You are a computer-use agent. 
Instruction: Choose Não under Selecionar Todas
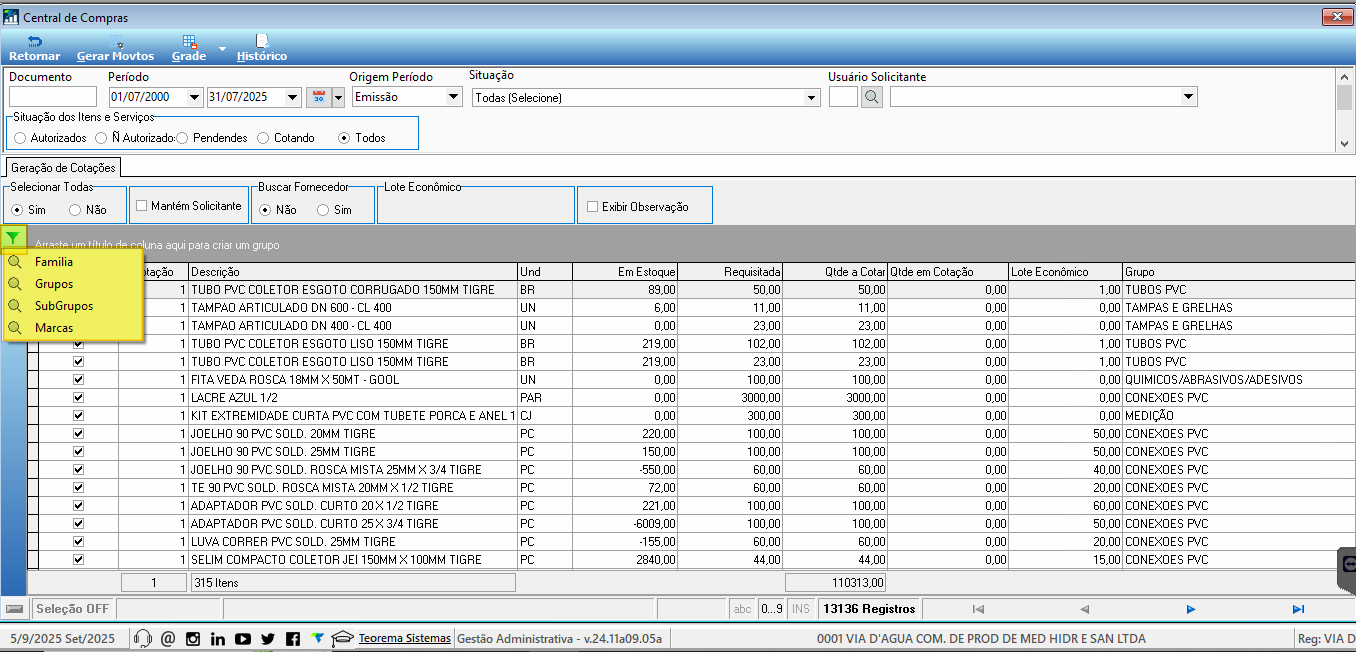(75, 210)
